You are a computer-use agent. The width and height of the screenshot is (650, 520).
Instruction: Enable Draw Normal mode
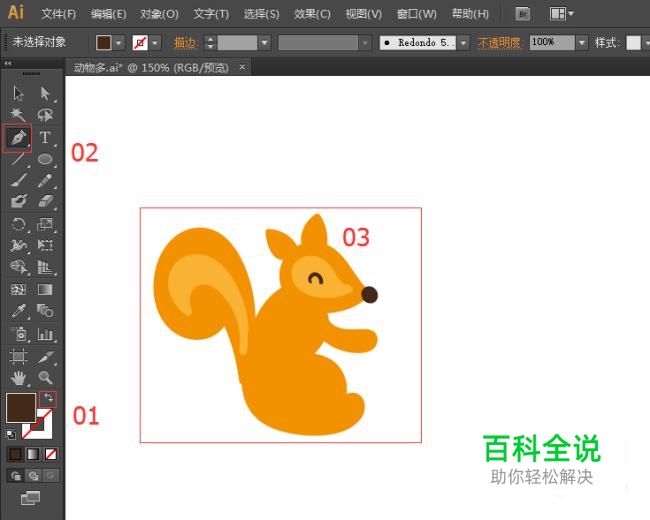(16, 476)
